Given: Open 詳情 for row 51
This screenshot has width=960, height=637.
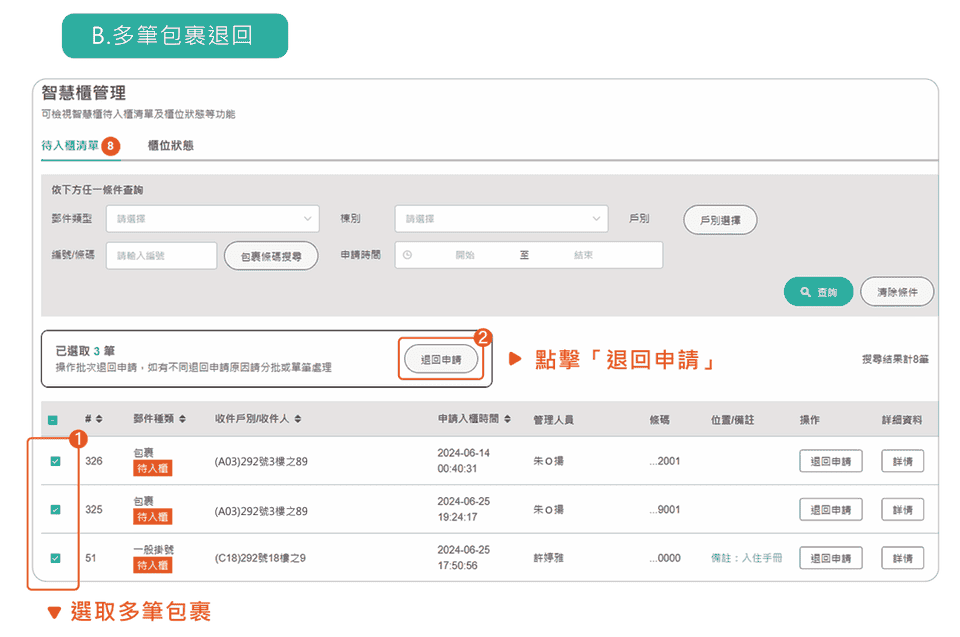Looking at the screenshot, I should point(902,558).
